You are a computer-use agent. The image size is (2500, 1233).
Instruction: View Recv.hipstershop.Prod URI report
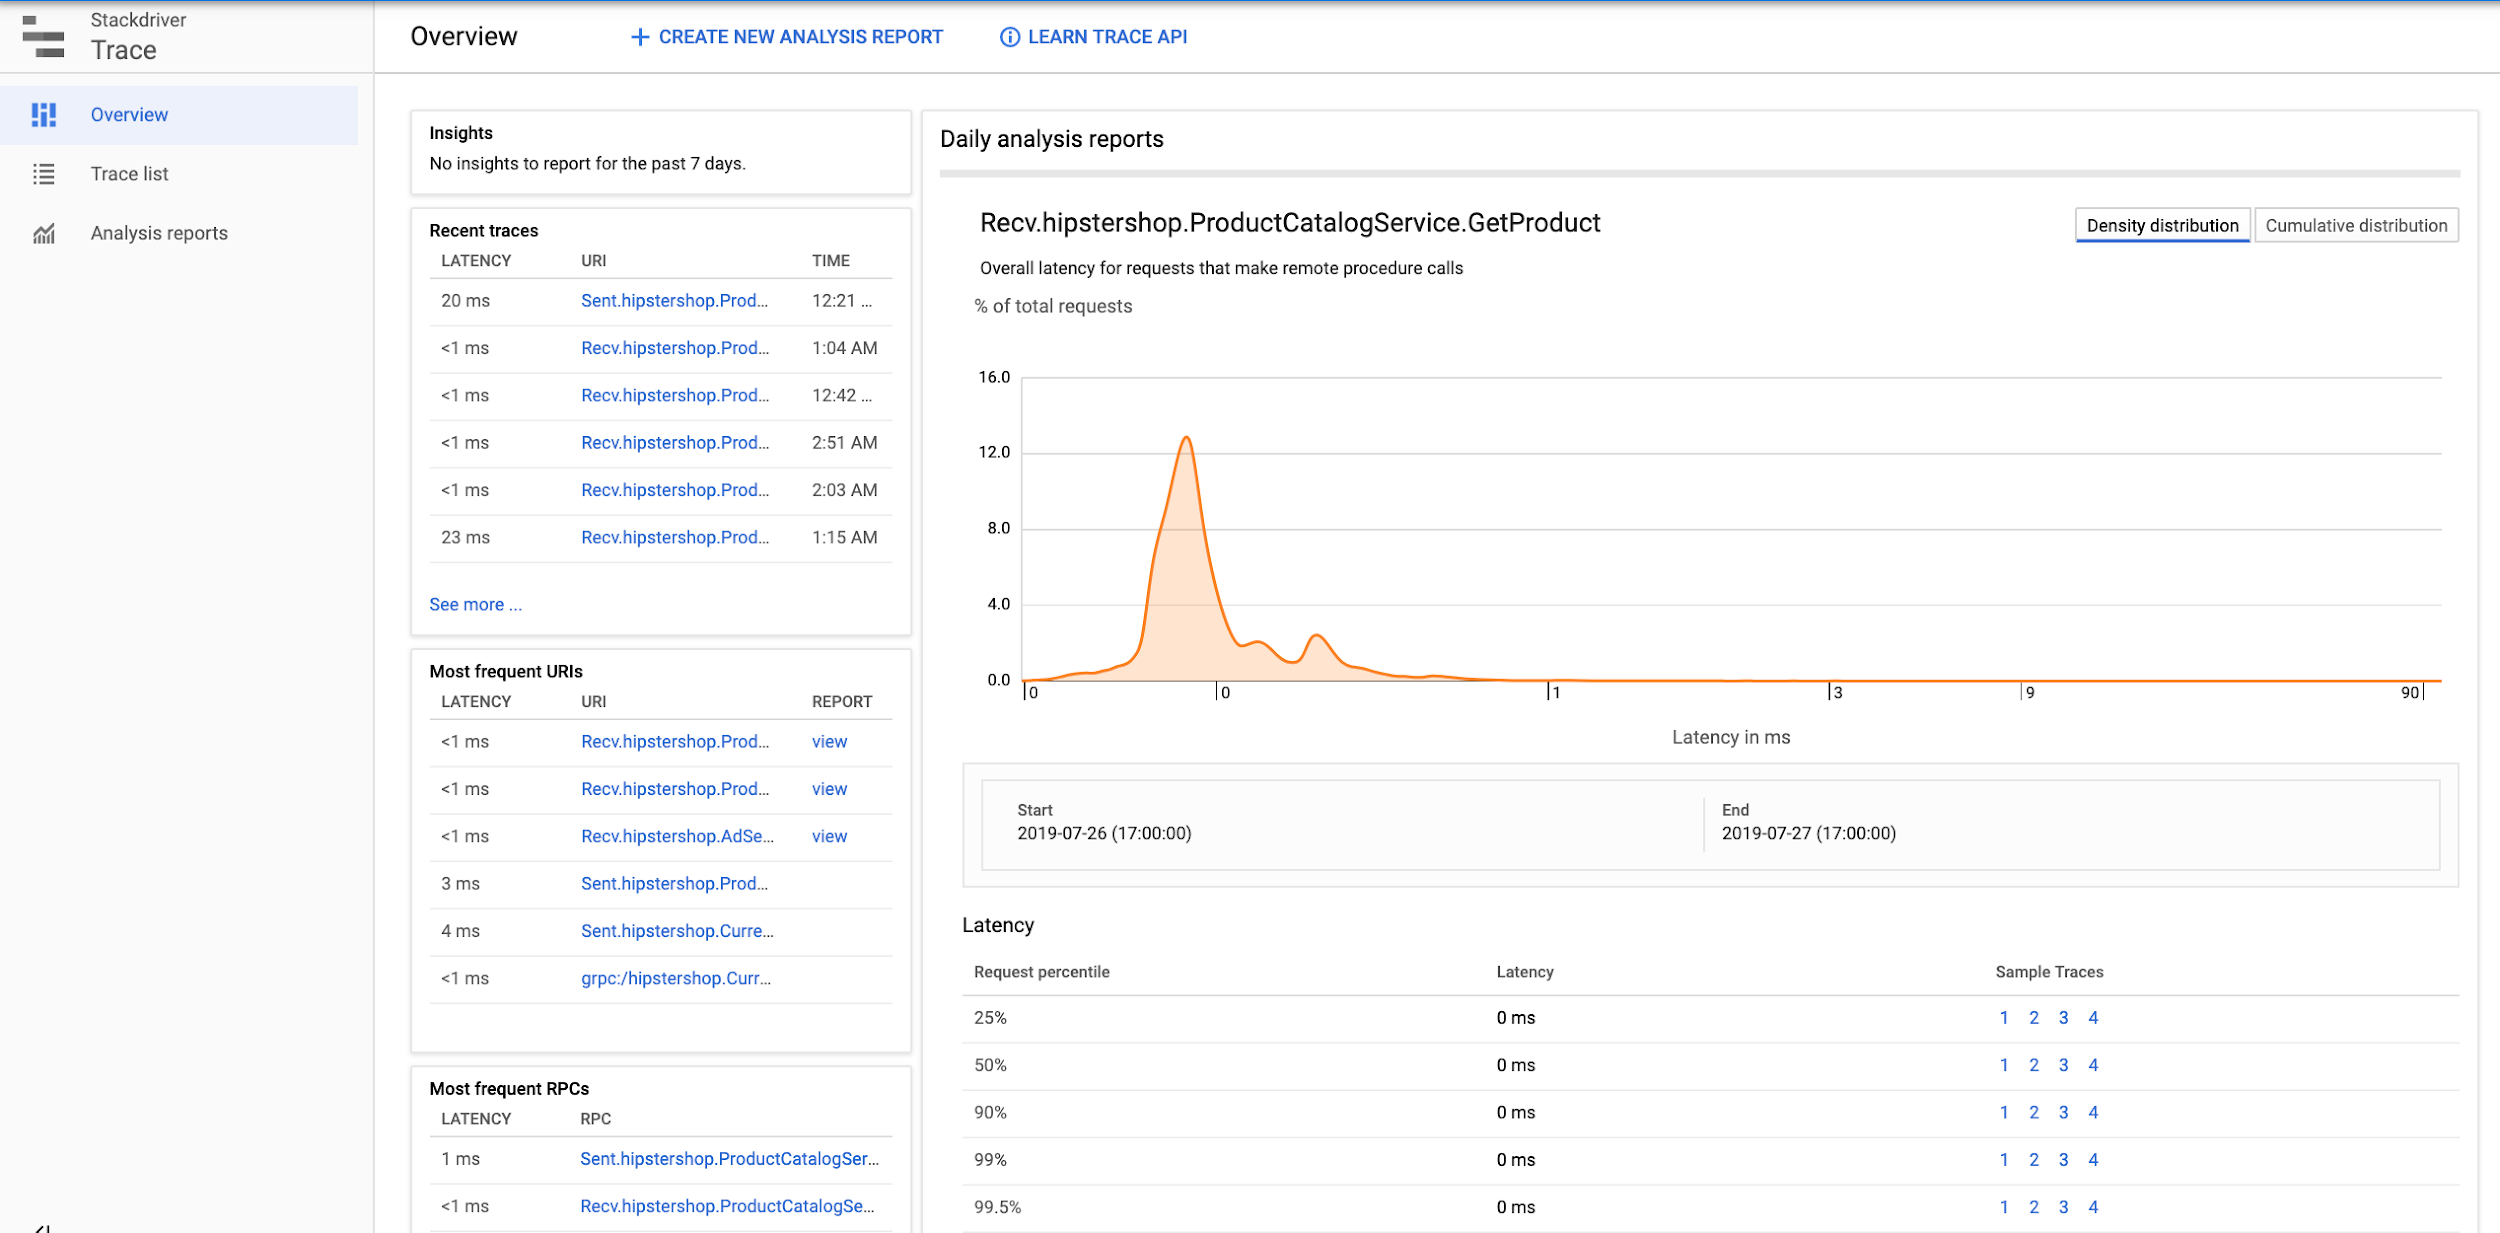(x=829, y=740)
